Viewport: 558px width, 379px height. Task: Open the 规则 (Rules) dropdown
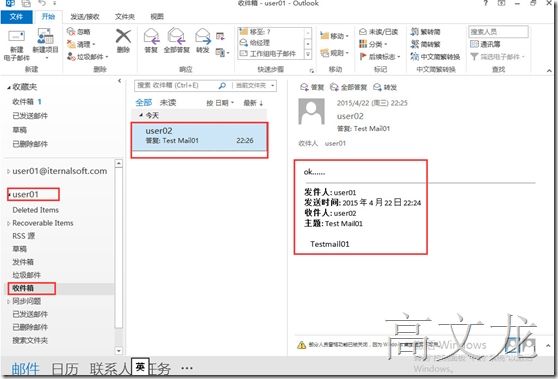335,53
